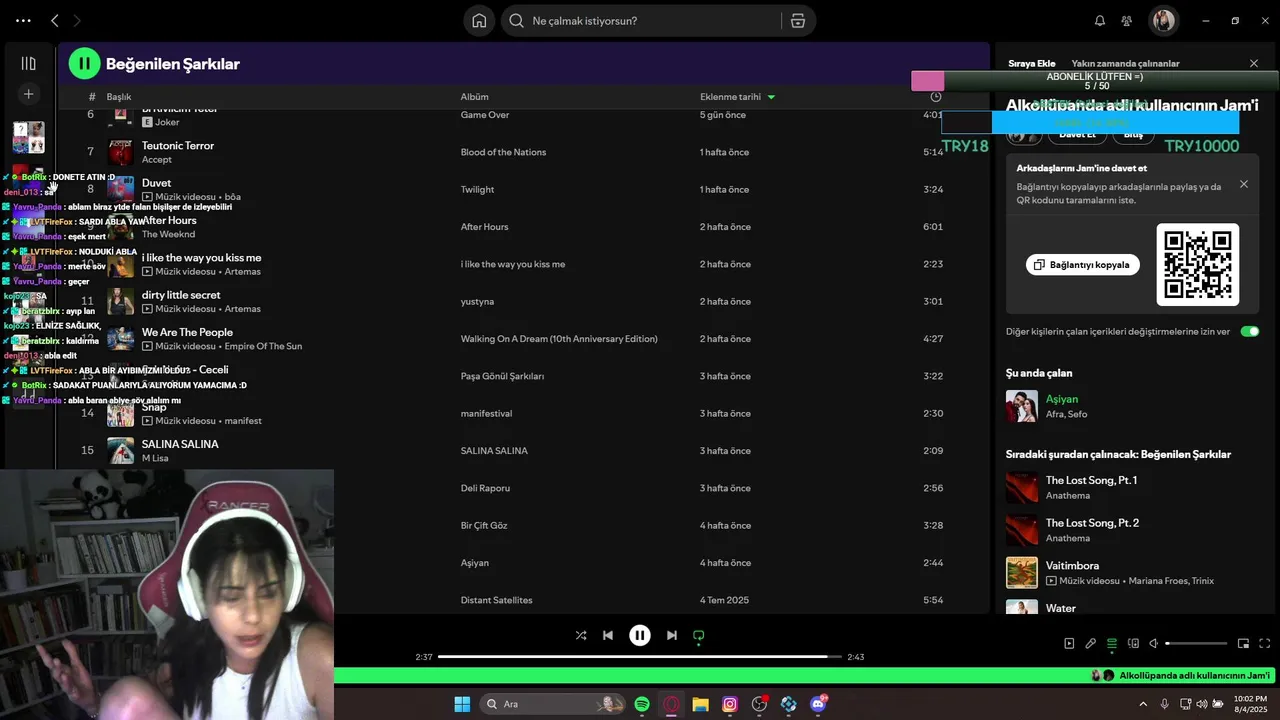
Task: Navigate forward with the right arrow
Action: [x=77, y=21]
